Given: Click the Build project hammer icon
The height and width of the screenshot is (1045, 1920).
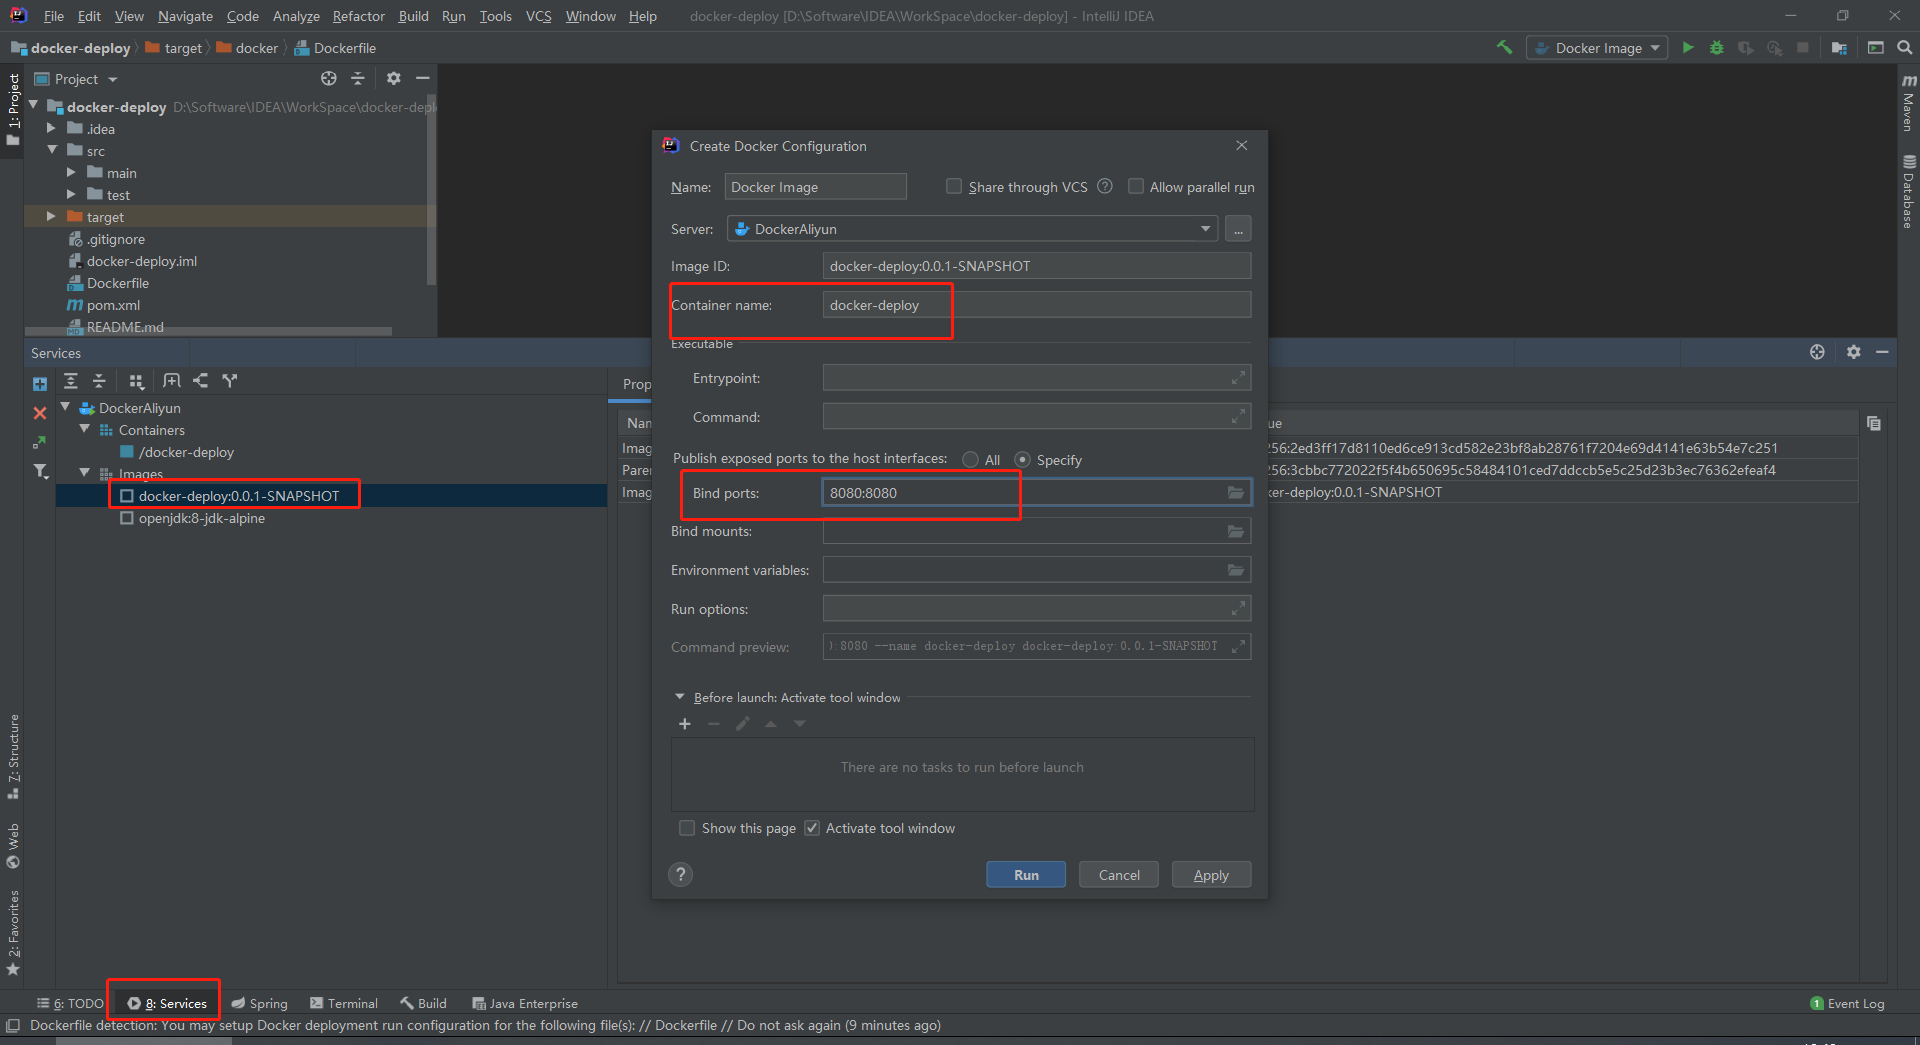Looking at the screenshot, I should tap(1504, 47).
